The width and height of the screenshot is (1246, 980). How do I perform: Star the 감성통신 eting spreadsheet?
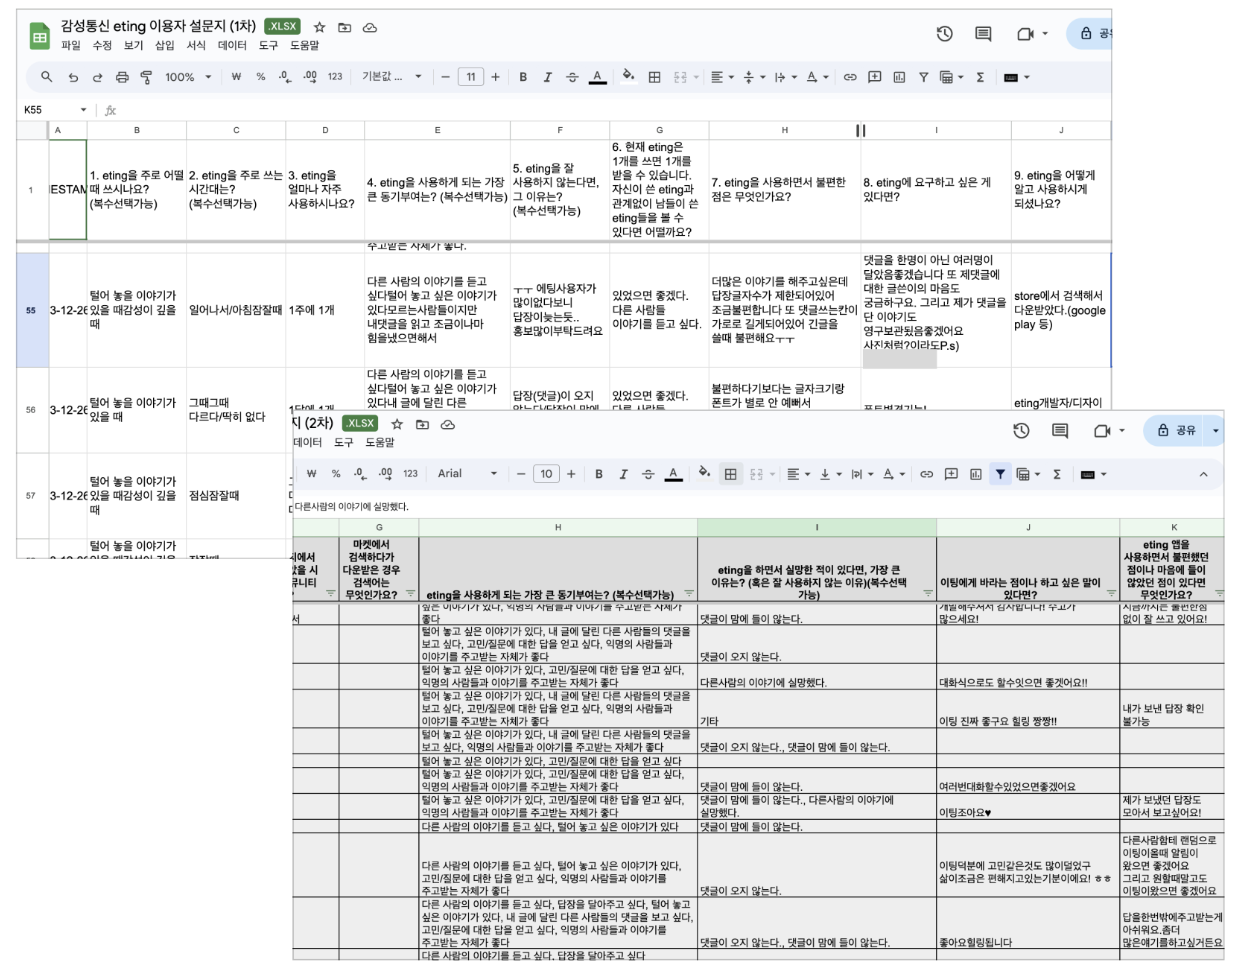[x=319, y=28]
